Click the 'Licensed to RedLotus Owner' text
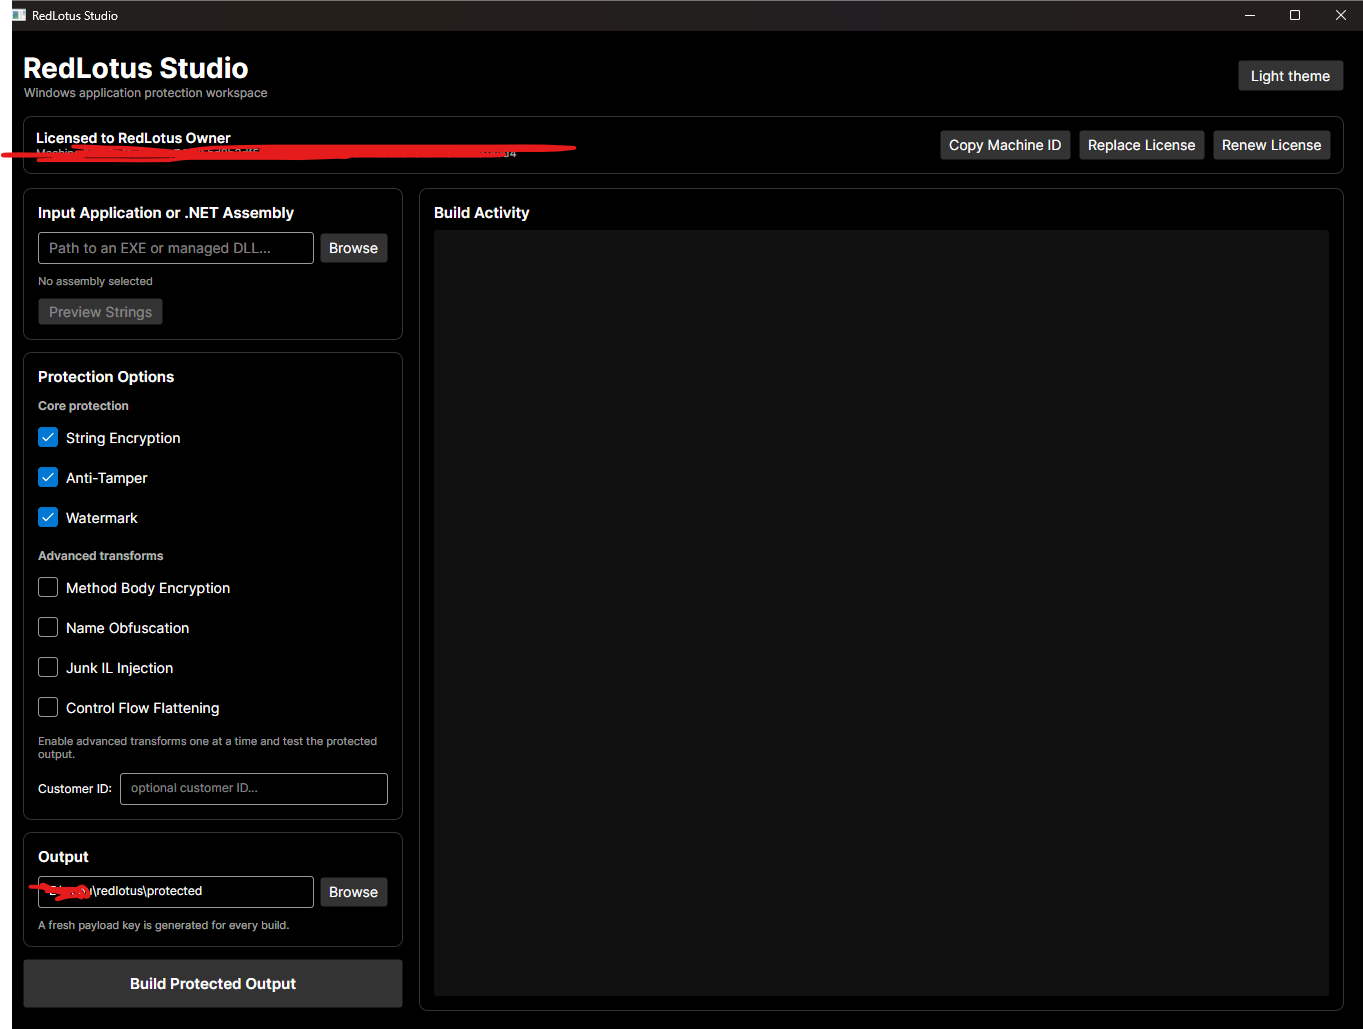Screen dimensions: 1363x1029 pyautogui.click(x=133, y=138)
